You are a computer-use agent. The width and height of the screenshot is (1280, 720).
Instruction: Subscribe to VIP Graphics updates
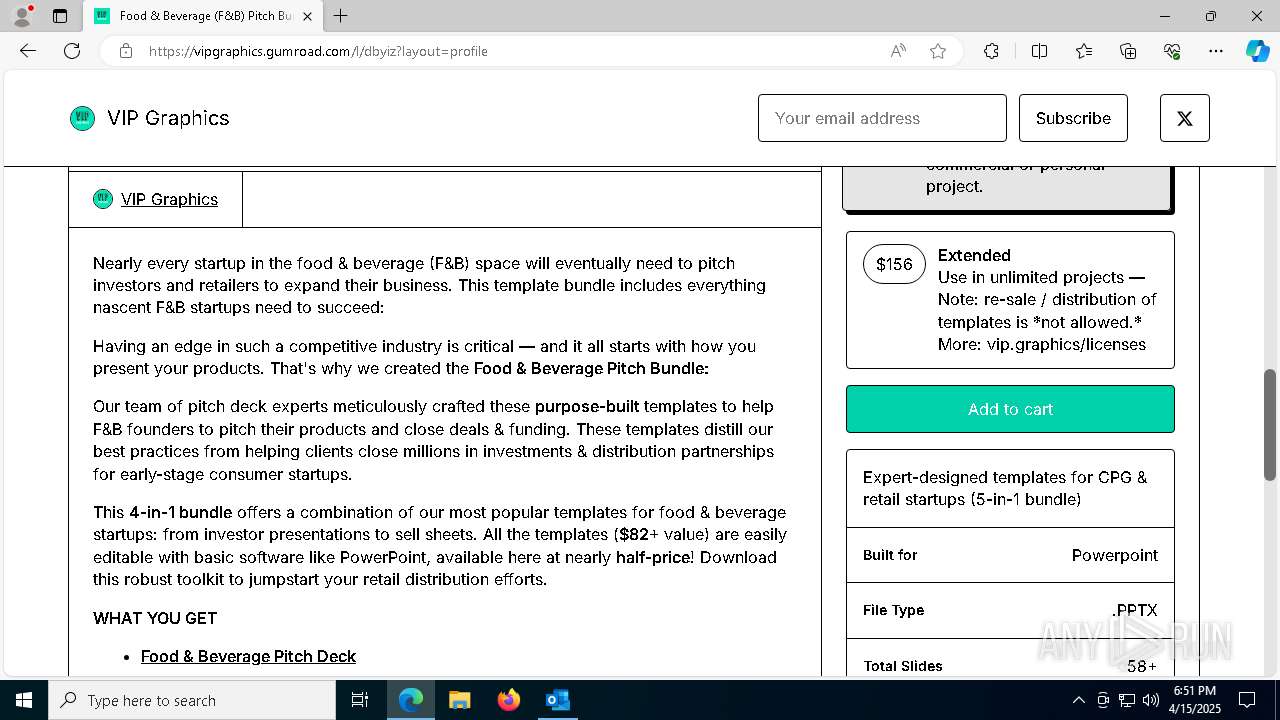point(1073,118)
